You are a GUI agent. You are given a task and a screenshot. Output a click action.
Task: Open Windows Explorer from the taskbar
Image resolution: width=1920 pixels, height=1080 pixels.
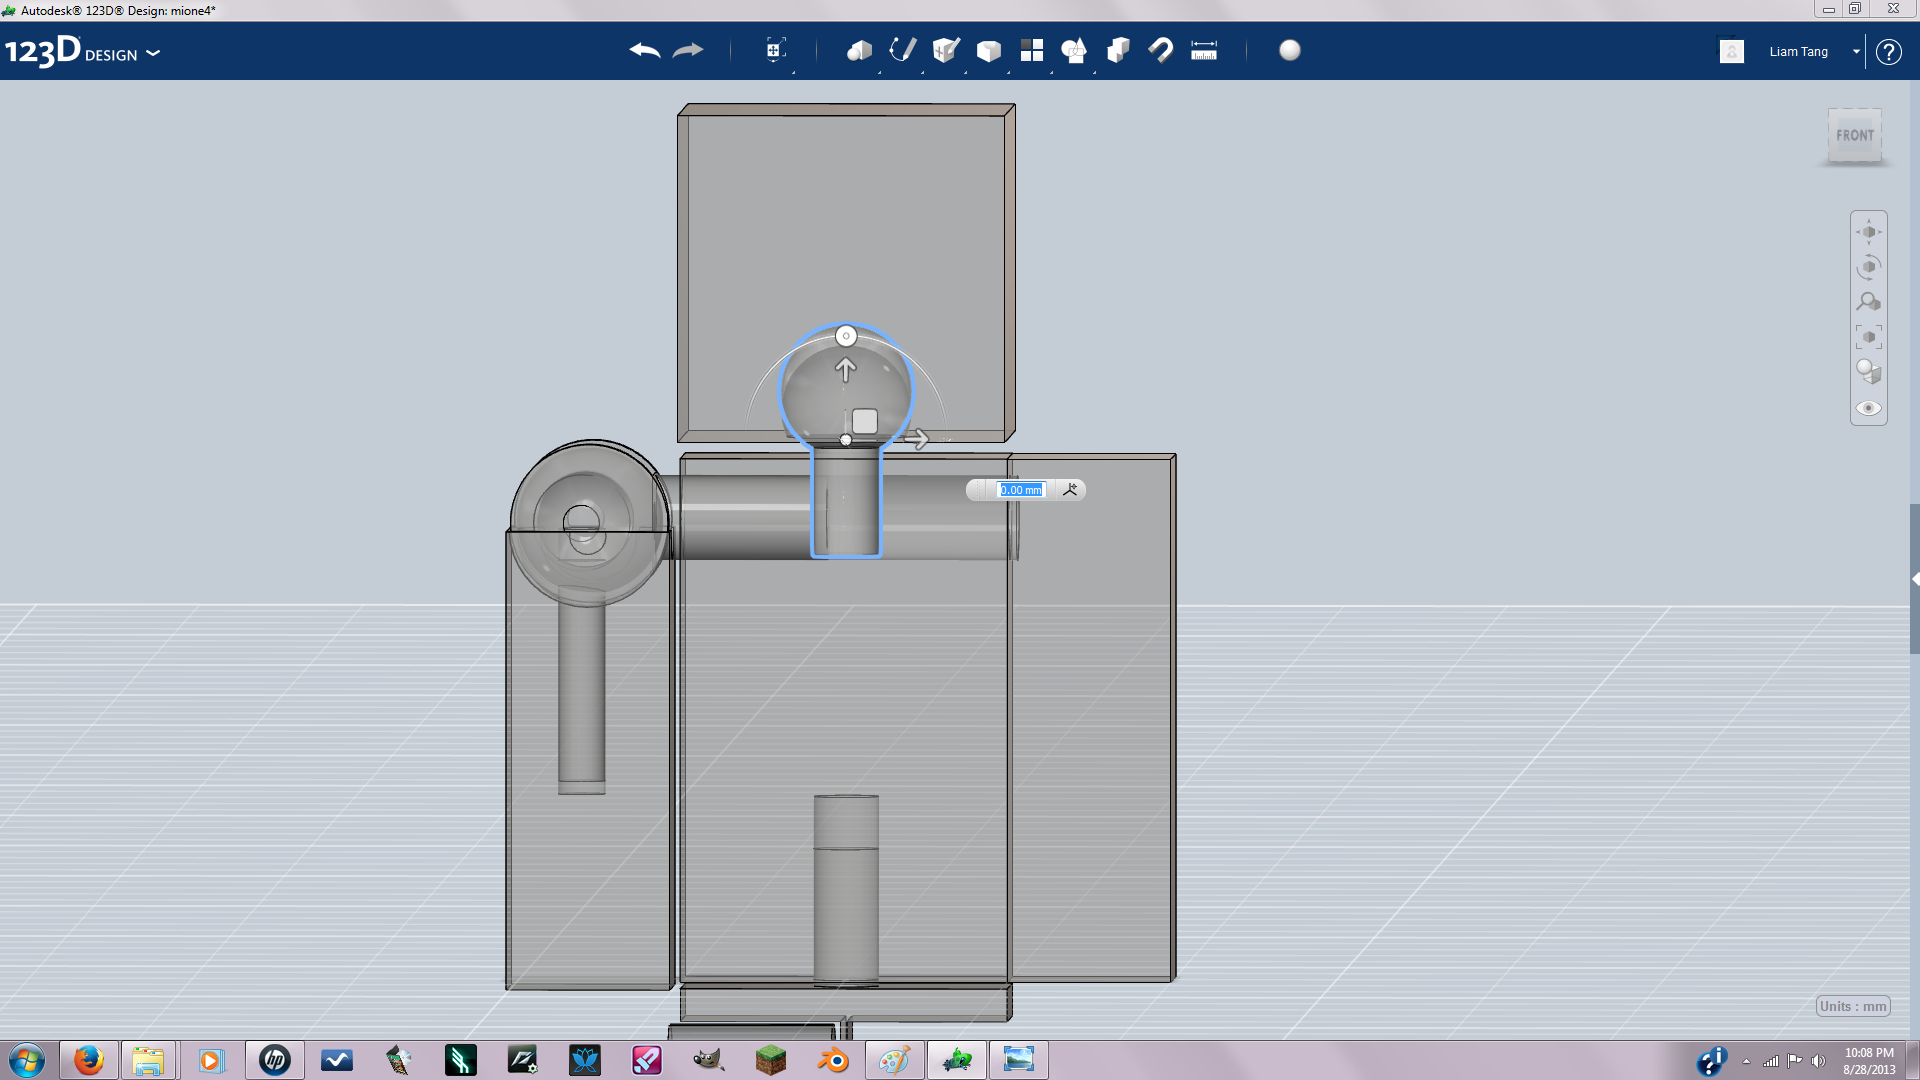(148, 1060)
